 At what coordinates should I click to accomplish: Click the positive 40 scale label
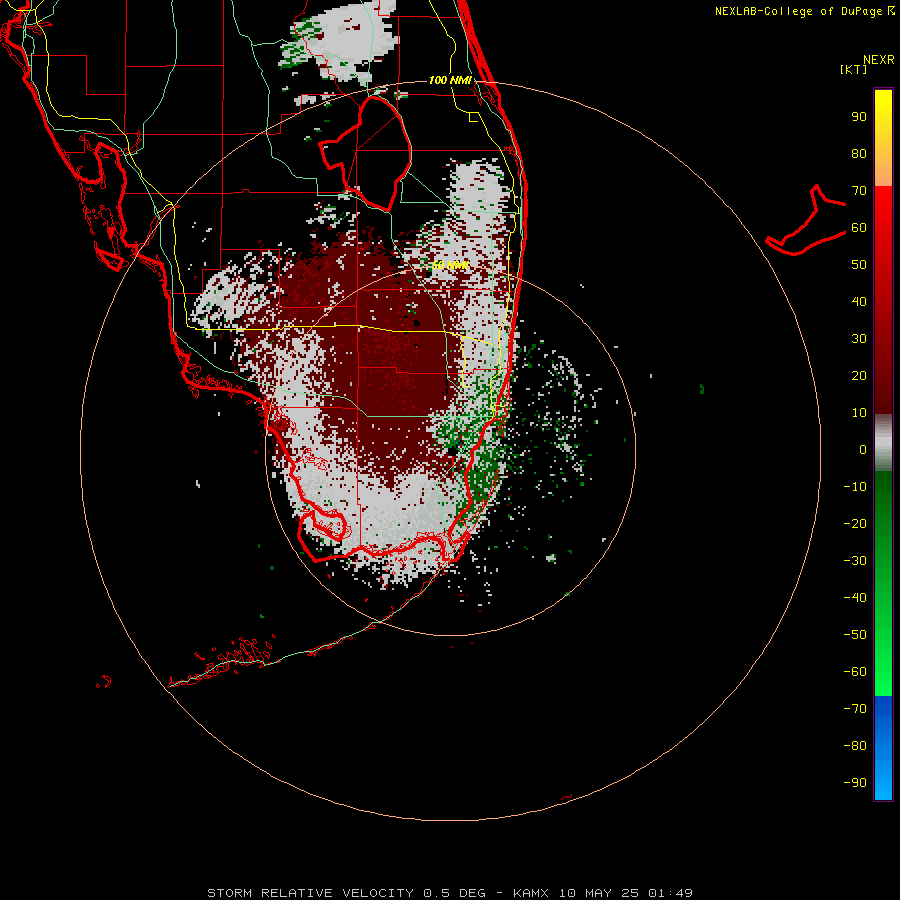pos(859,302)
